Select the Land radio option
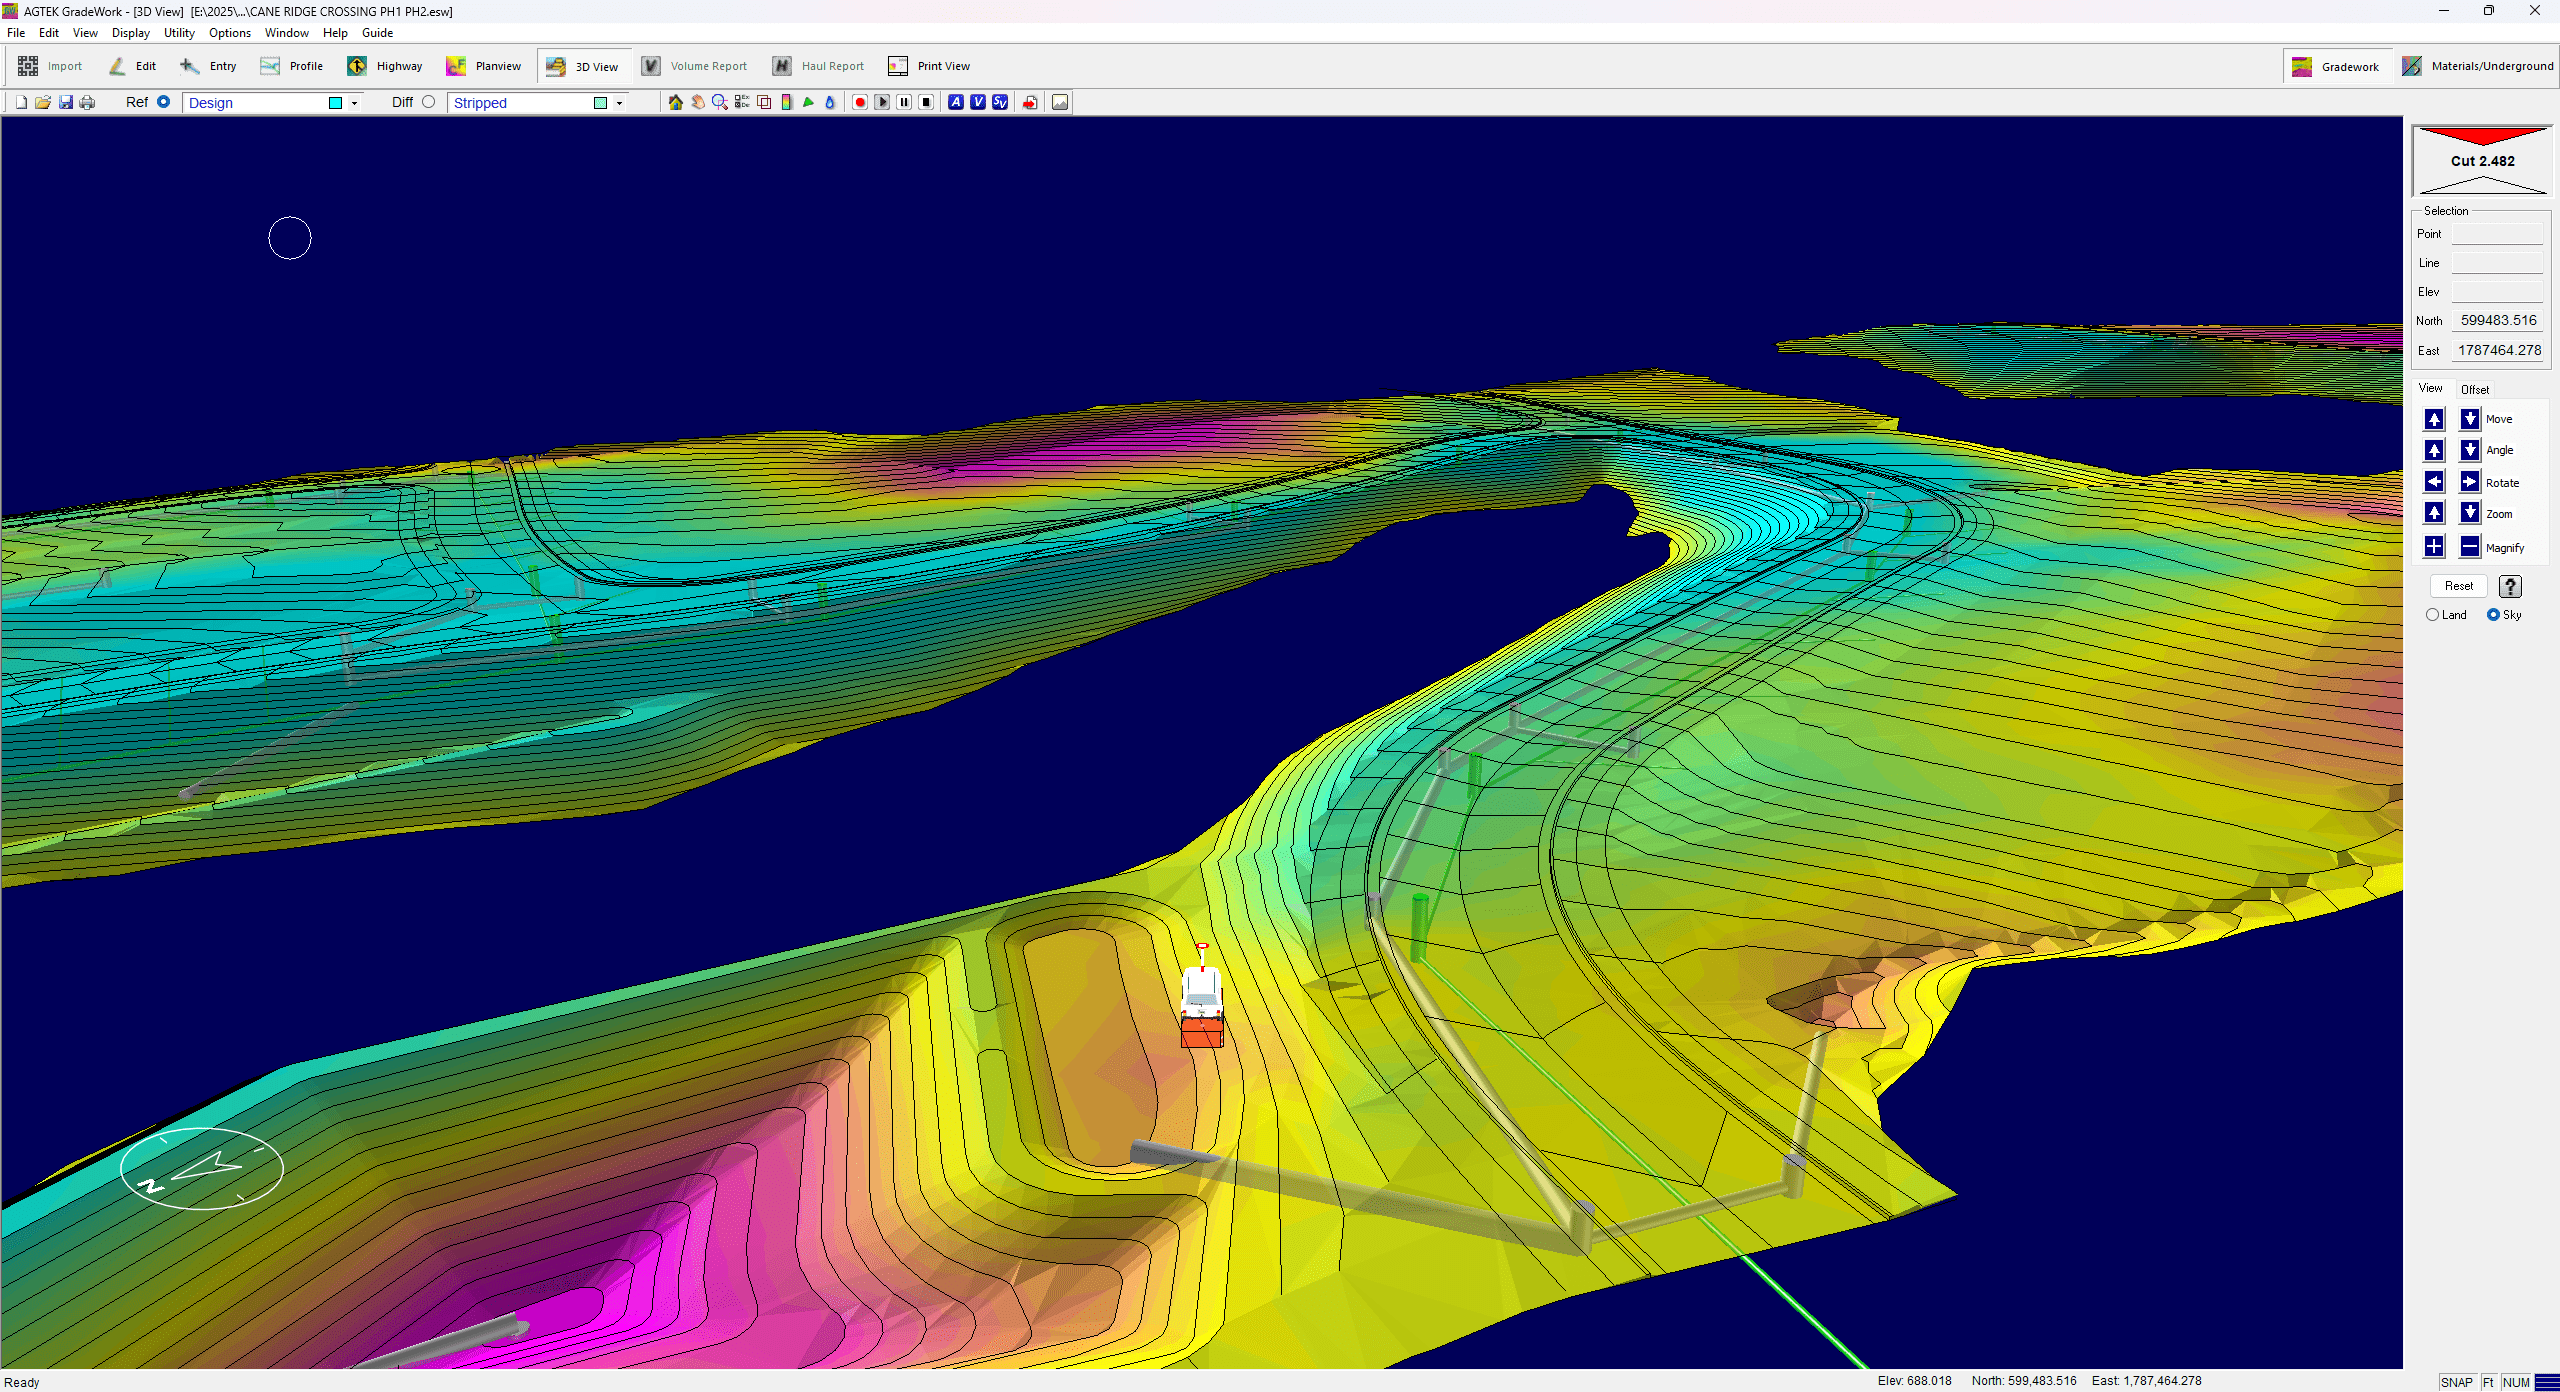The height and width of the screenshot is (1392, 2560). point(2432,615)
